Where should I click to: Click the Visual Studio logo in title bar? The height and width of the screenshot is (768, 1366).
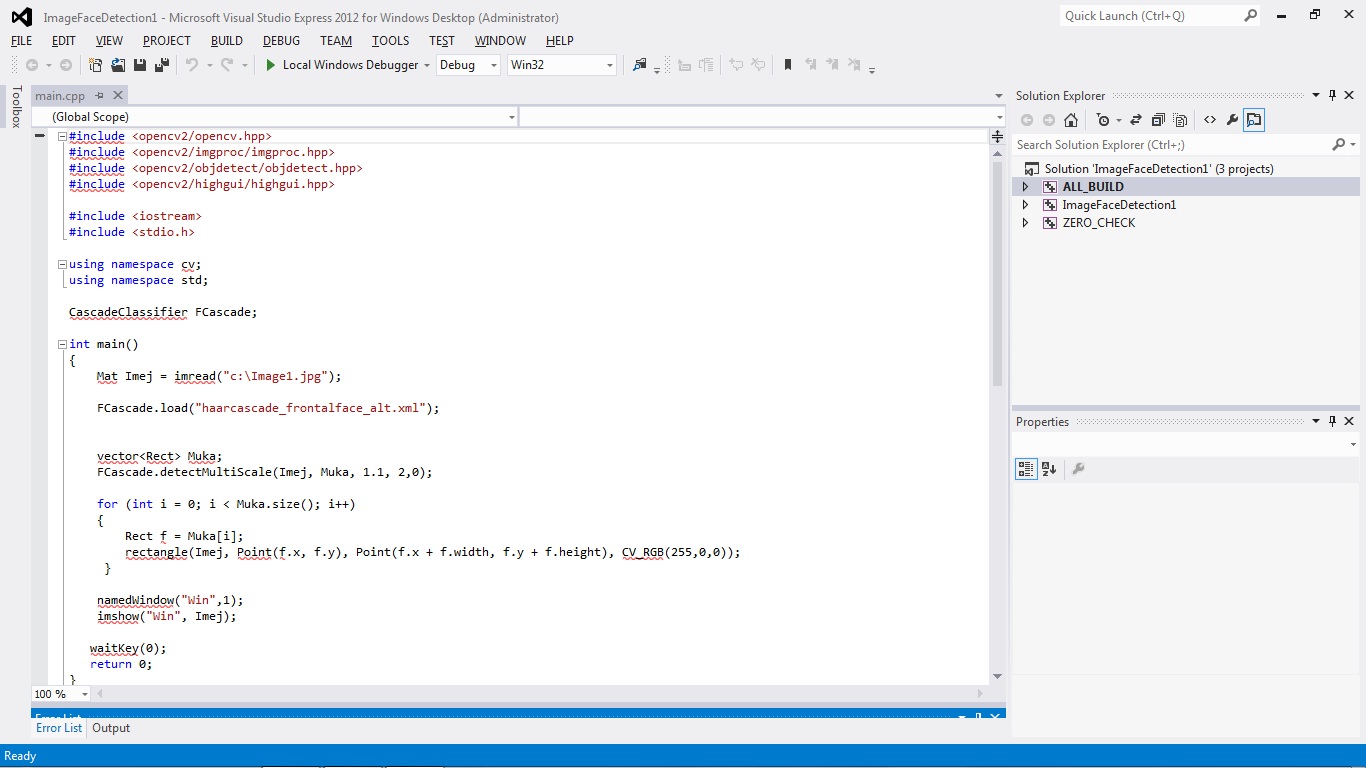click(x=20, y=17)
